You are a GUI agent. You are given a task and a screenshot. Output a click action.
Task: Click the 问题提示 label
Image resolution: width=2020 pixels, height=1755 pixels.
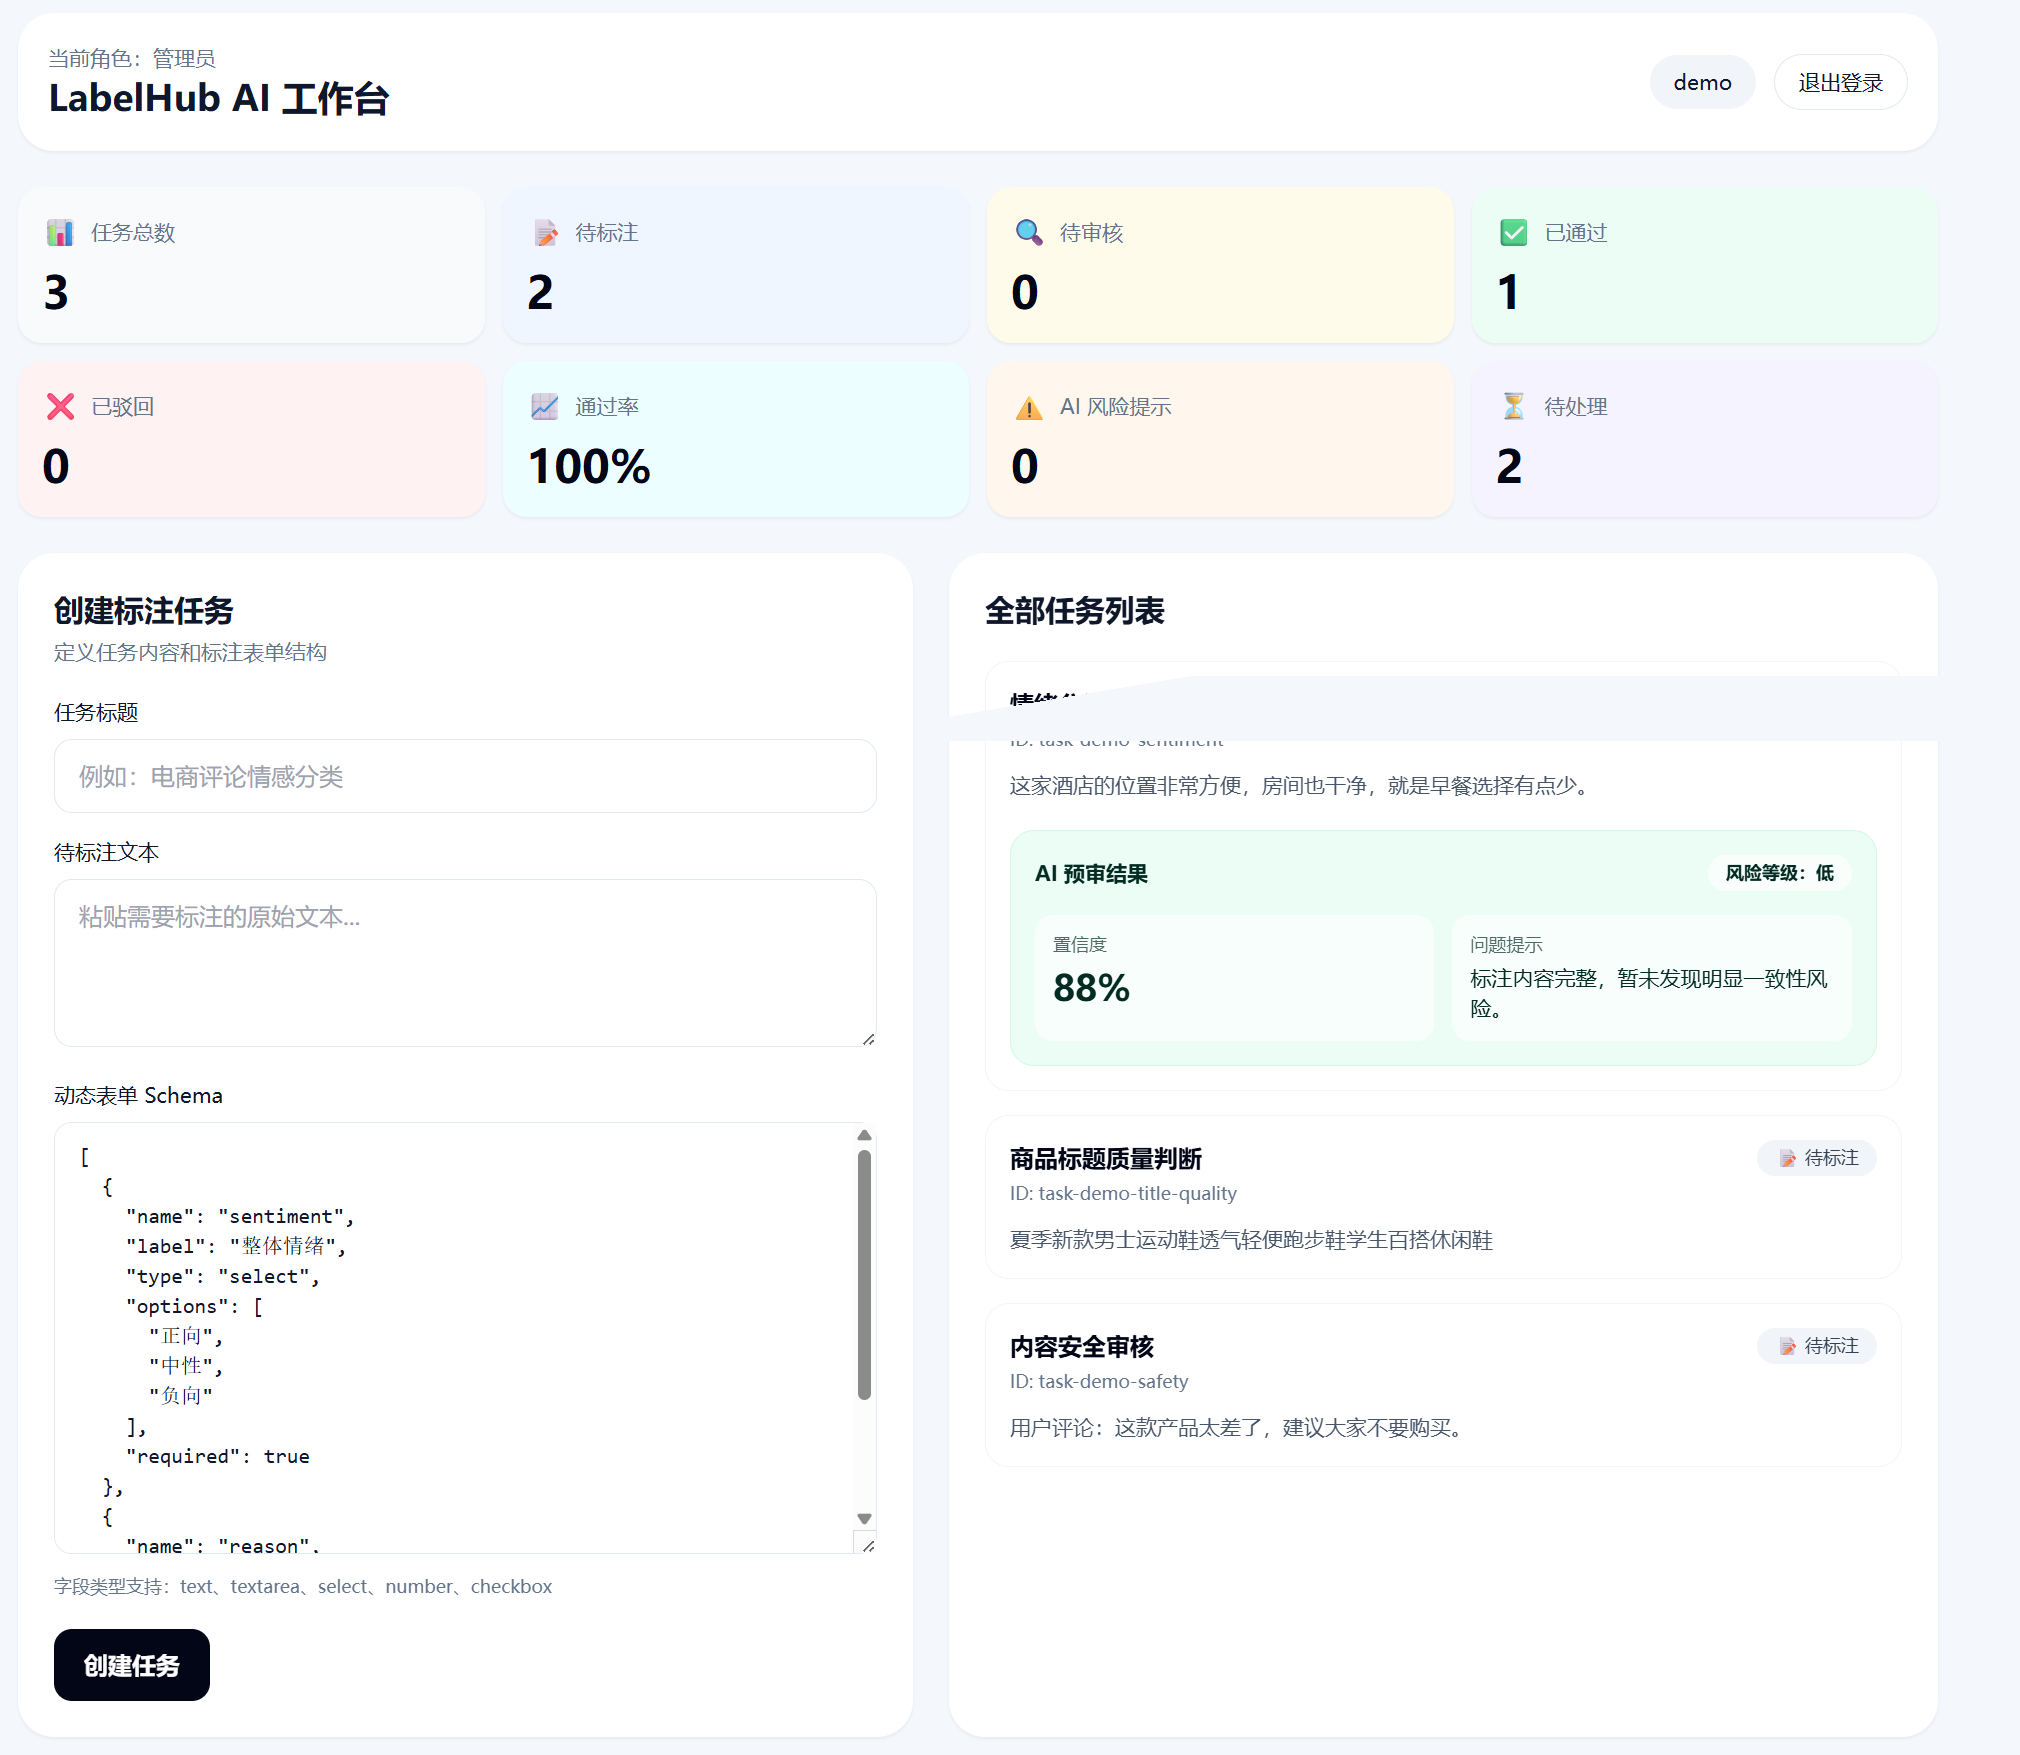point(1506,945)
